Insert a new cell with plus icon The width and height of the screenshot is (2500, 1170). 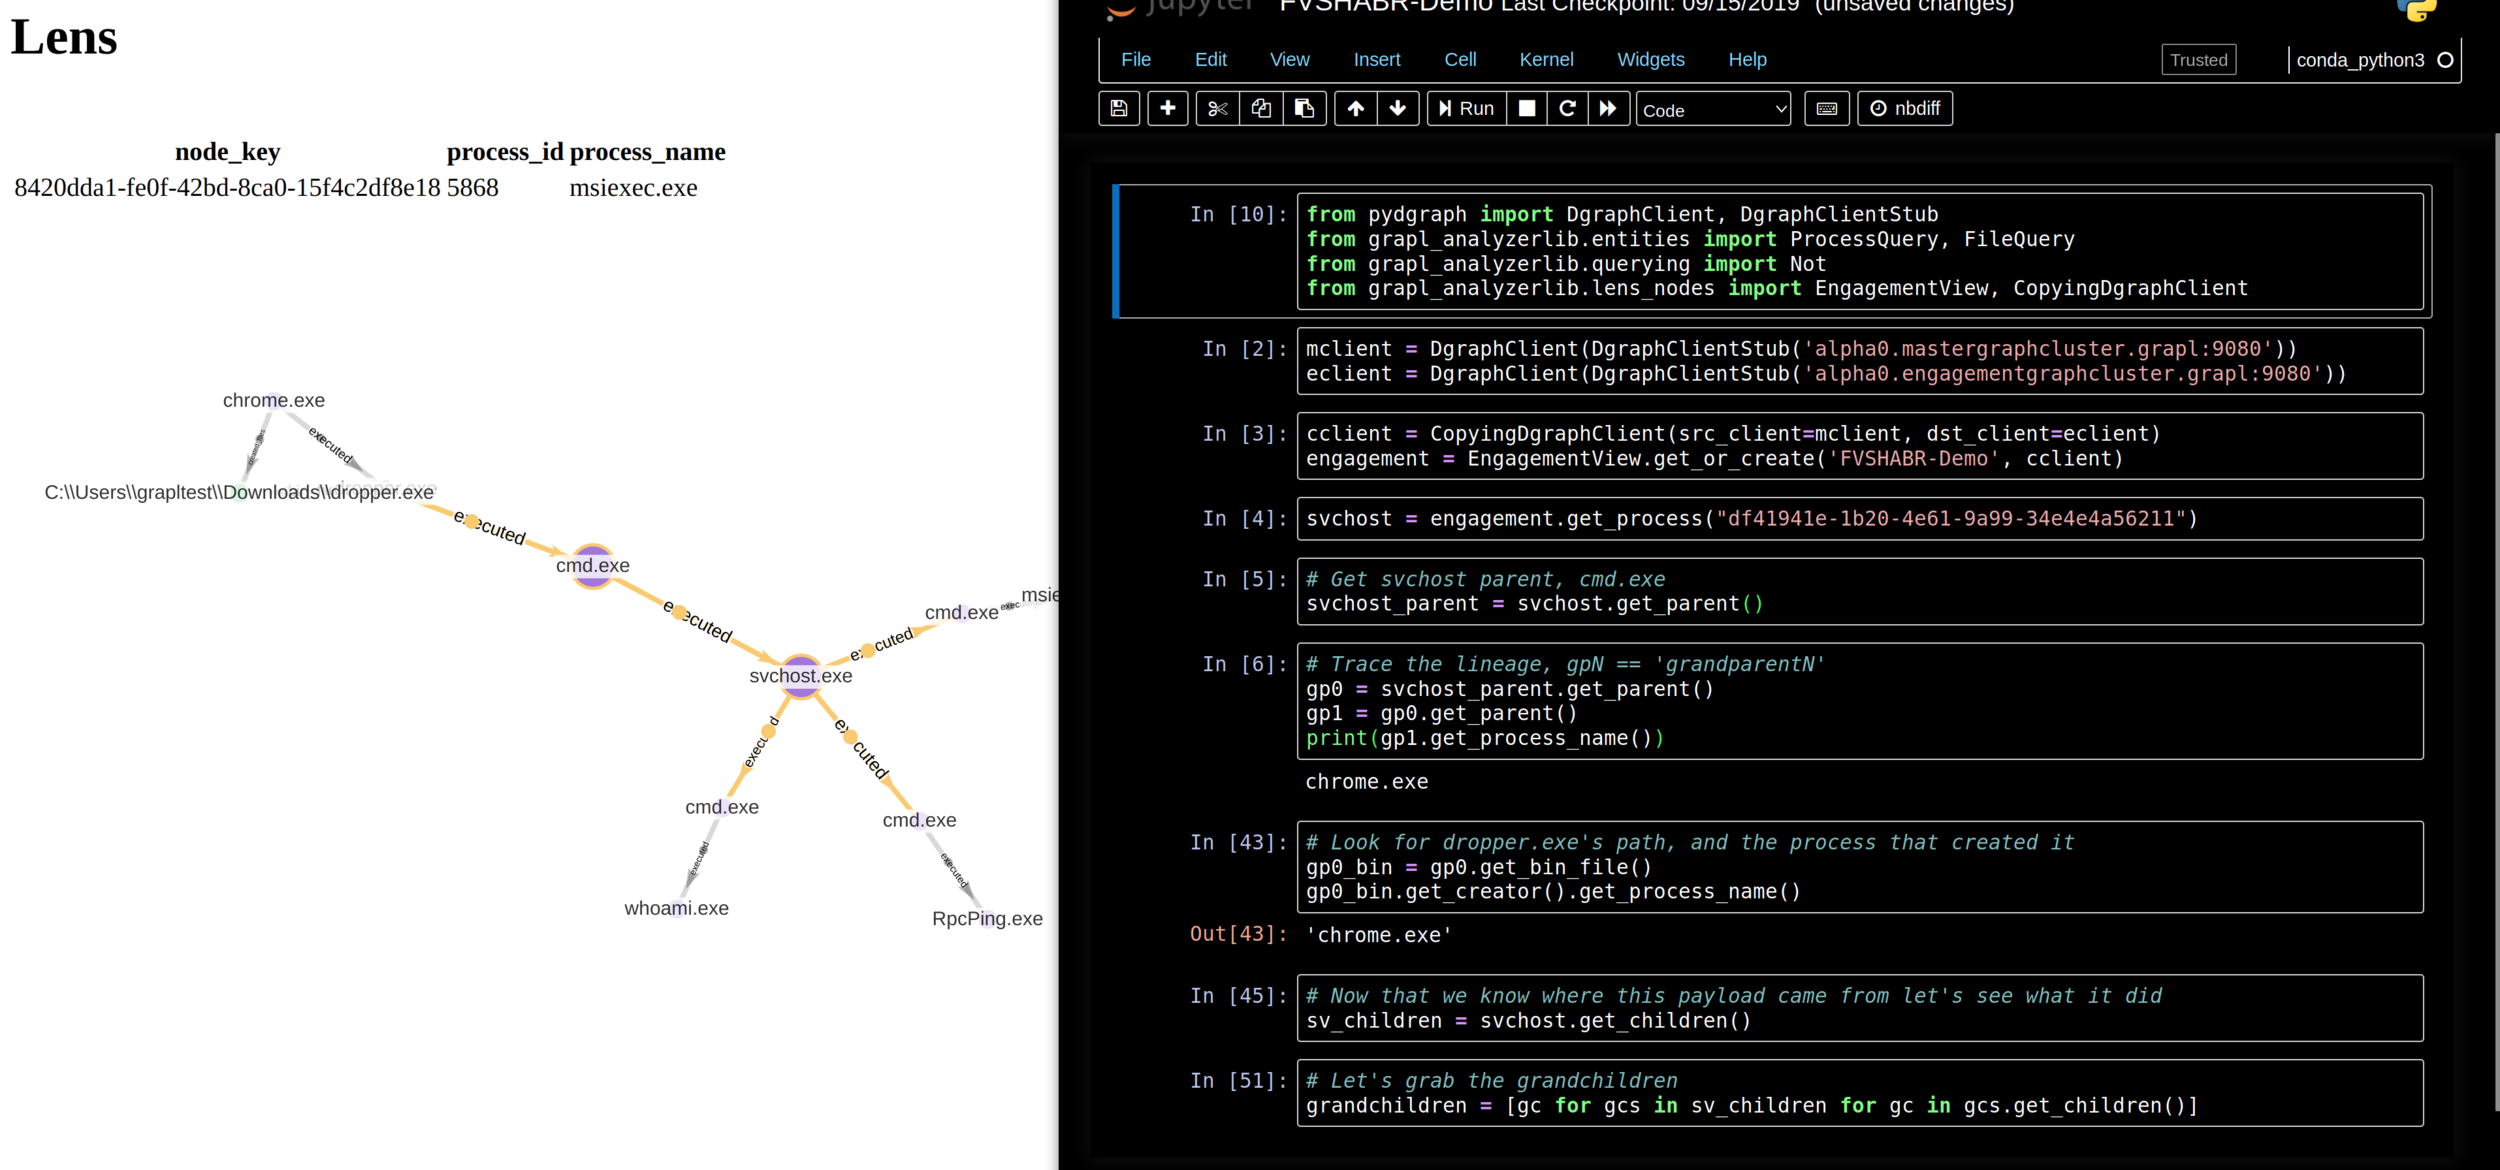[x=1167, y=108]
